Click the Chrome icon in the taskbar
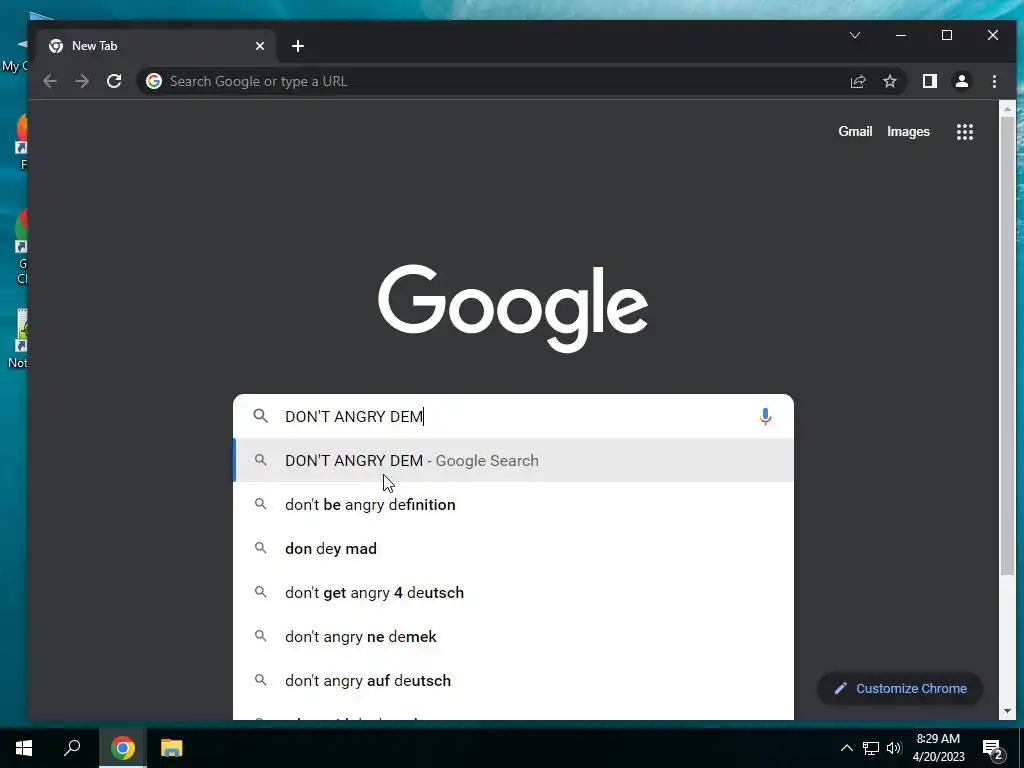The width and height of the screenshot is (1024, 768). click(122, 748)
